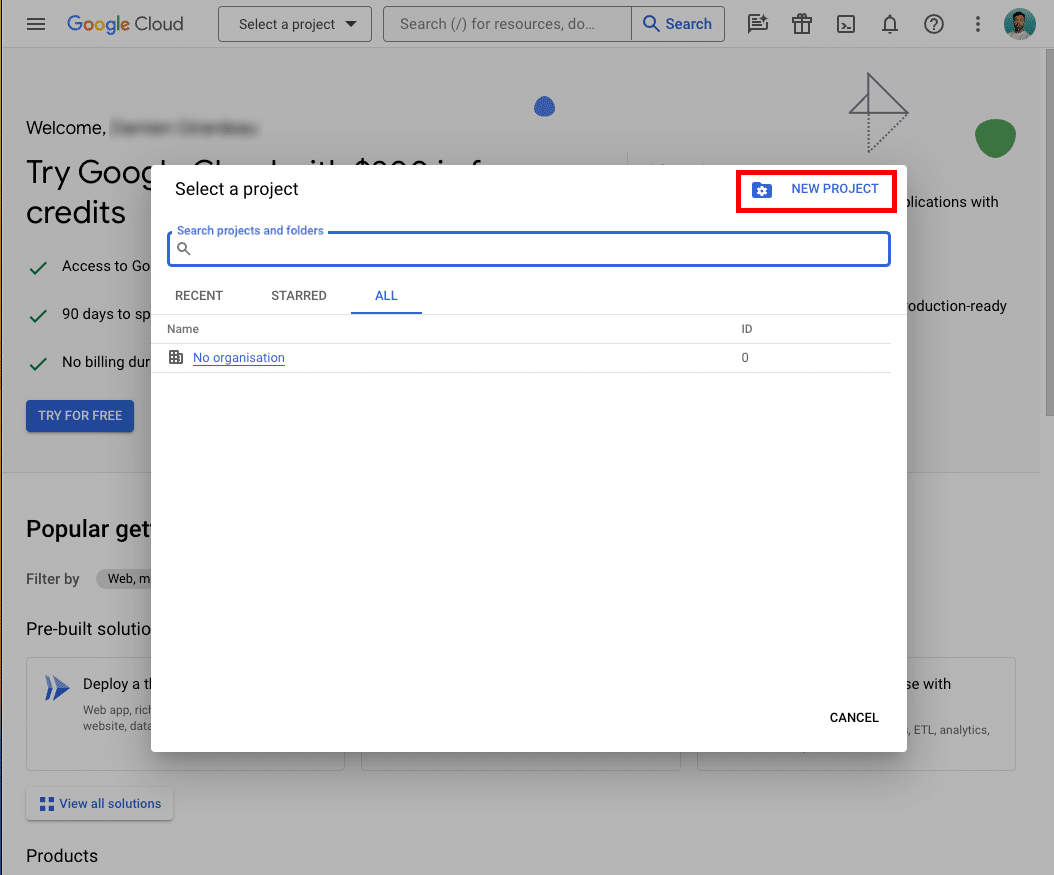1054x875 pixels.
Task: Select the ALL tab
Action: [386, 295]
